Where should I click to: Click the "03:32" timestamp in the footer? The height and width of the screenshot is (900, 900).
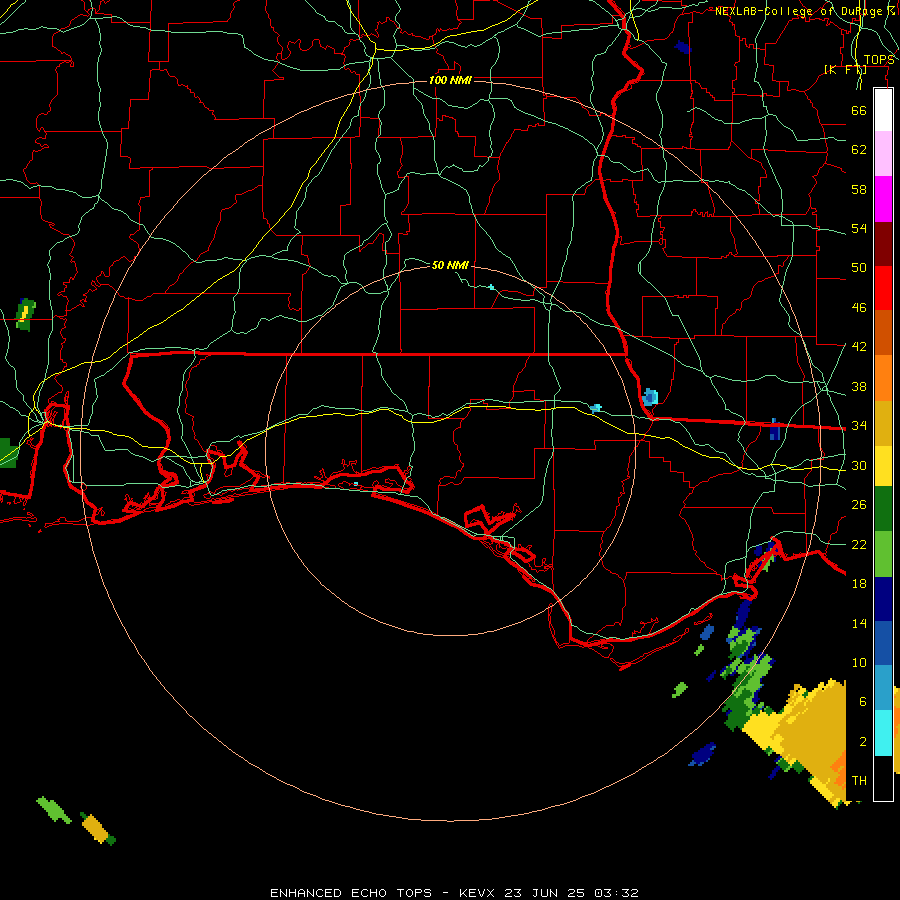(616, 893)
